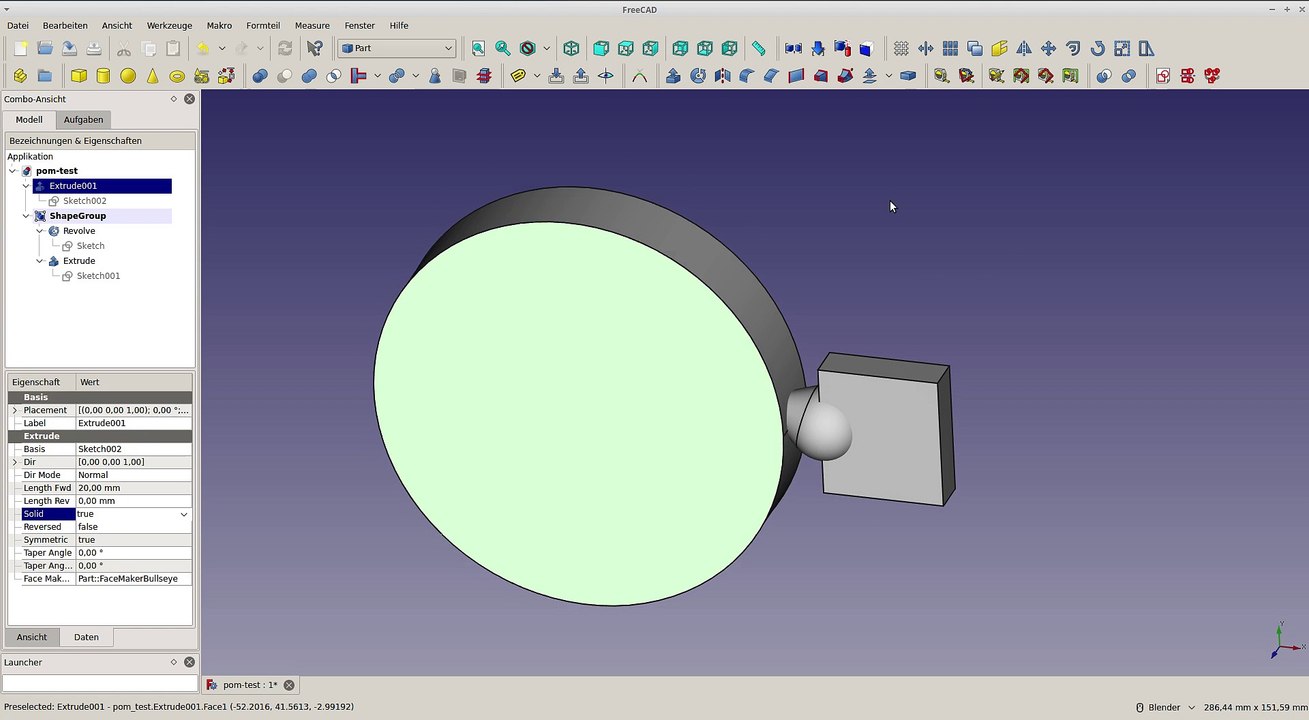Image resolution: width=1309 pixels, height=720 pixels.
Task: Expand the Placement property row
Action: [15, 410]
